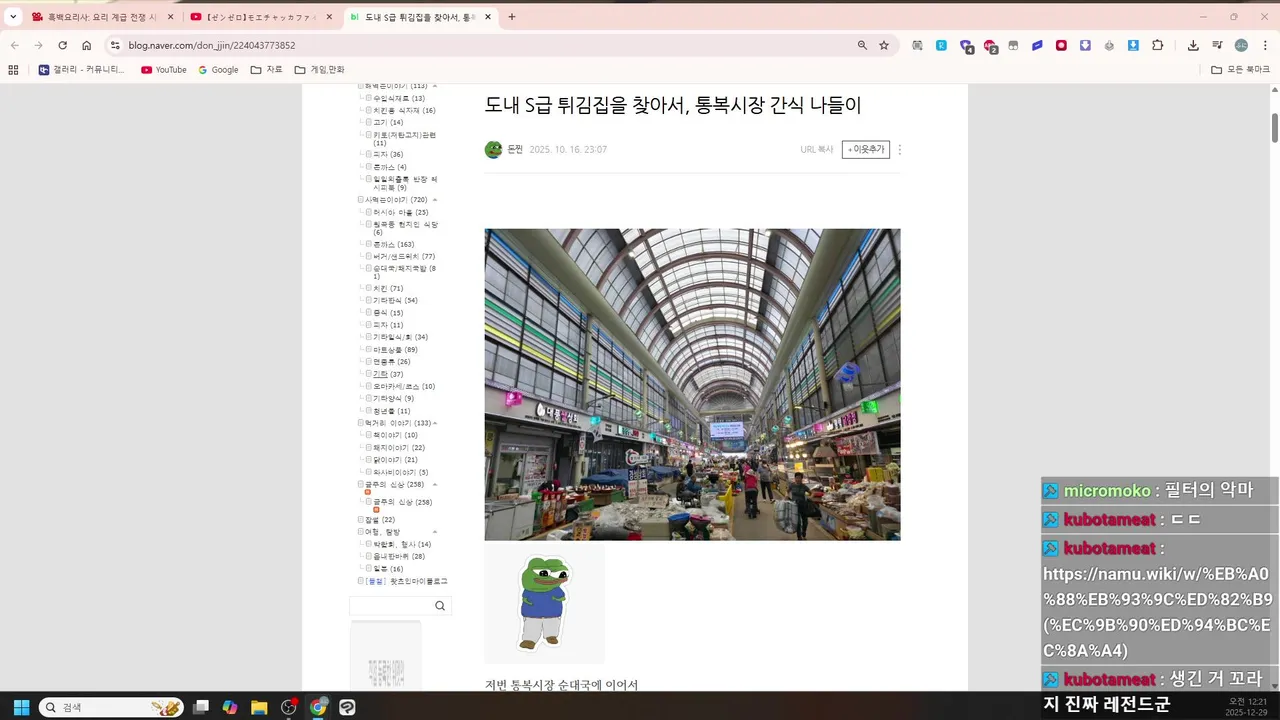Open the Google bookmark

point(218,70)
